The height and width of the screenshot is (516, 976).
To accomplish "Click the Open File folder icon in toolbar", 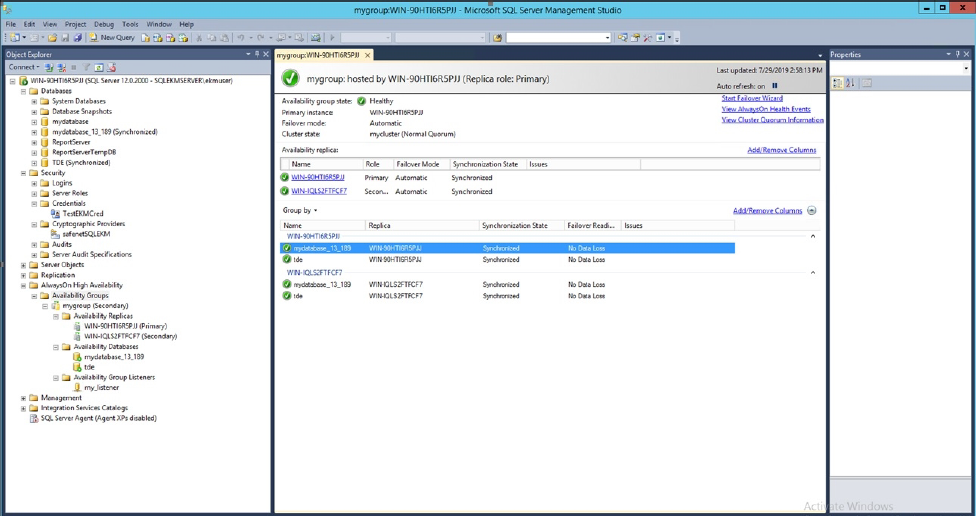I will (x=52, y=38).
